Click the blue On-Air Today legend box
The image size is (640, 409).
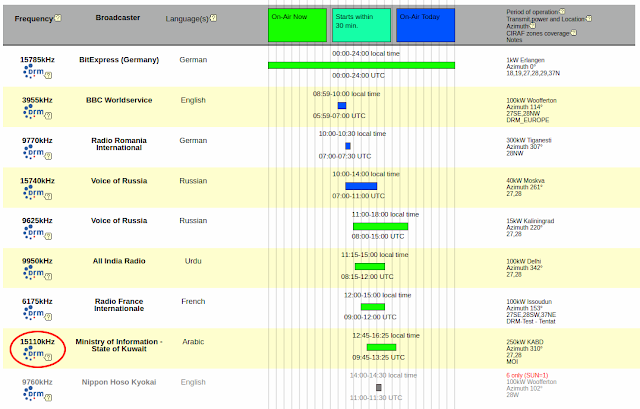point(425,25)
